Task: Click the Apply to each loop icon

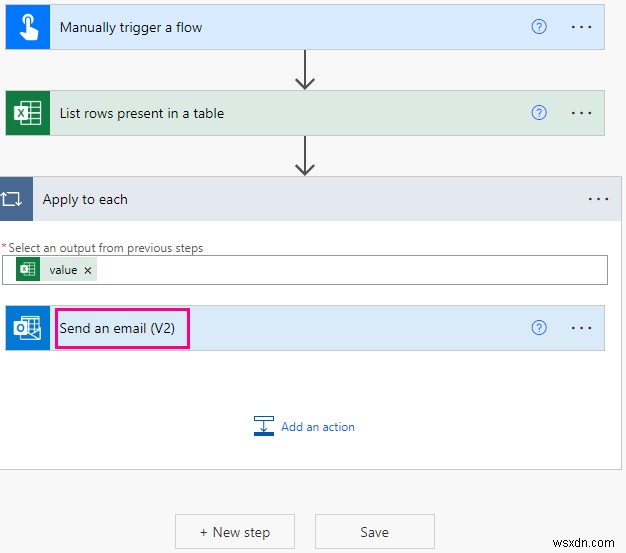Action: coord(16,199)
